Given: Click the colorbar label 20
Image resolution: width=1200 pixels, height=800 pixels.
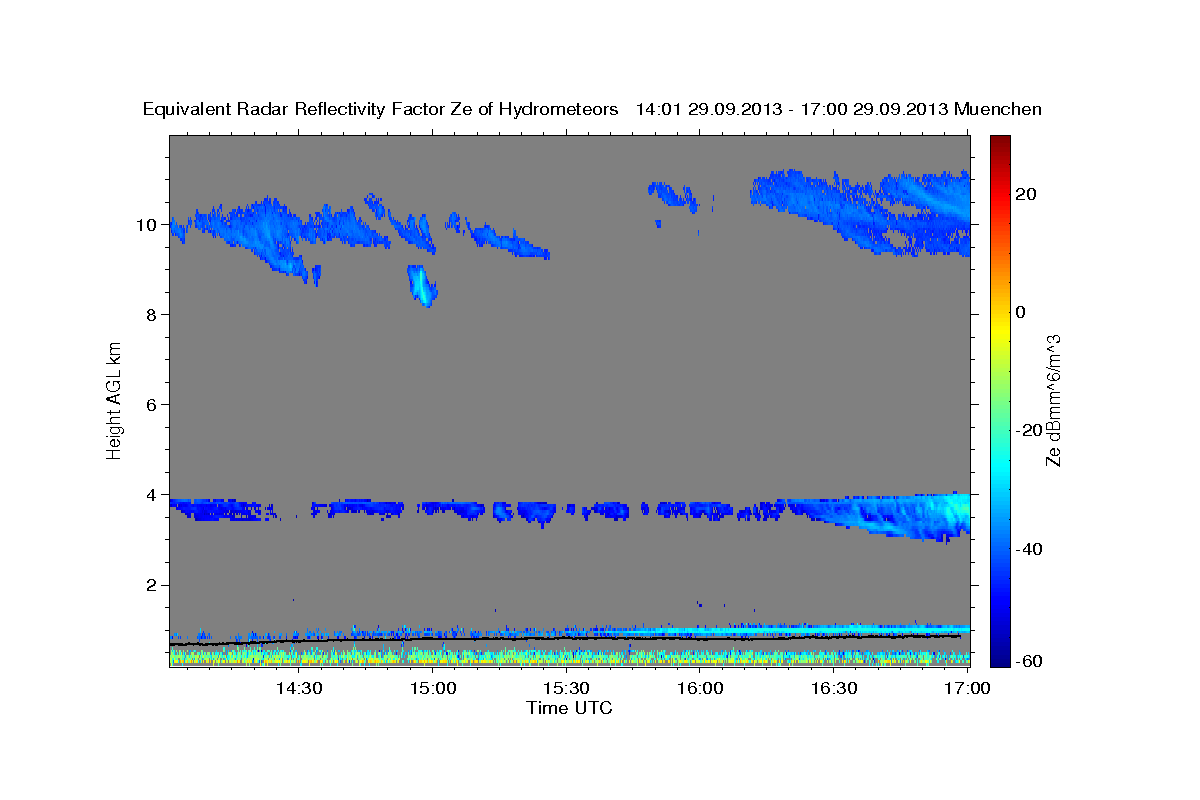Looking at the screenshot, I should (x=1025, y=194).
